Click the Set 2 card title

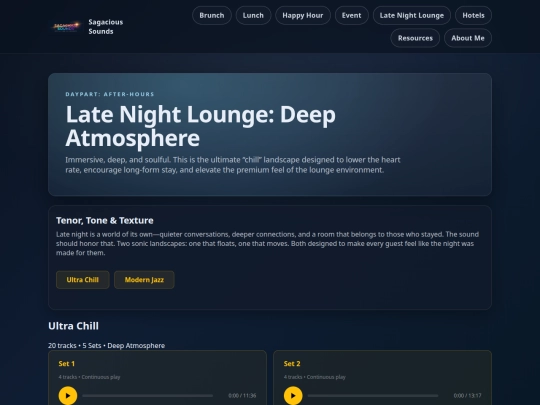point(292,364)
